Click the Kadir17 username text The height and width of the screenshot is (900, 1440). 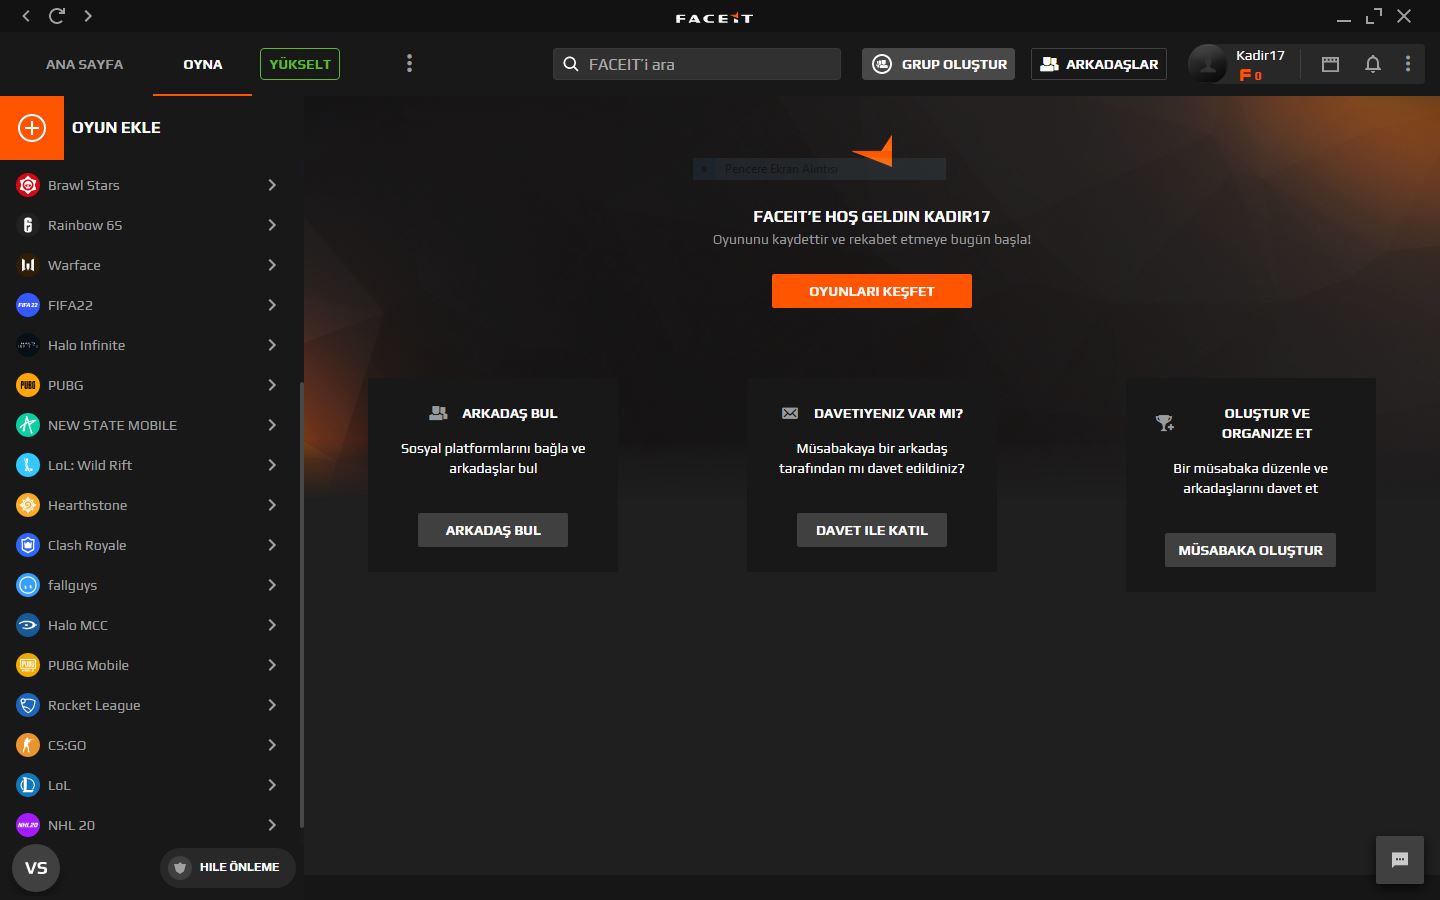[1260, 55]
